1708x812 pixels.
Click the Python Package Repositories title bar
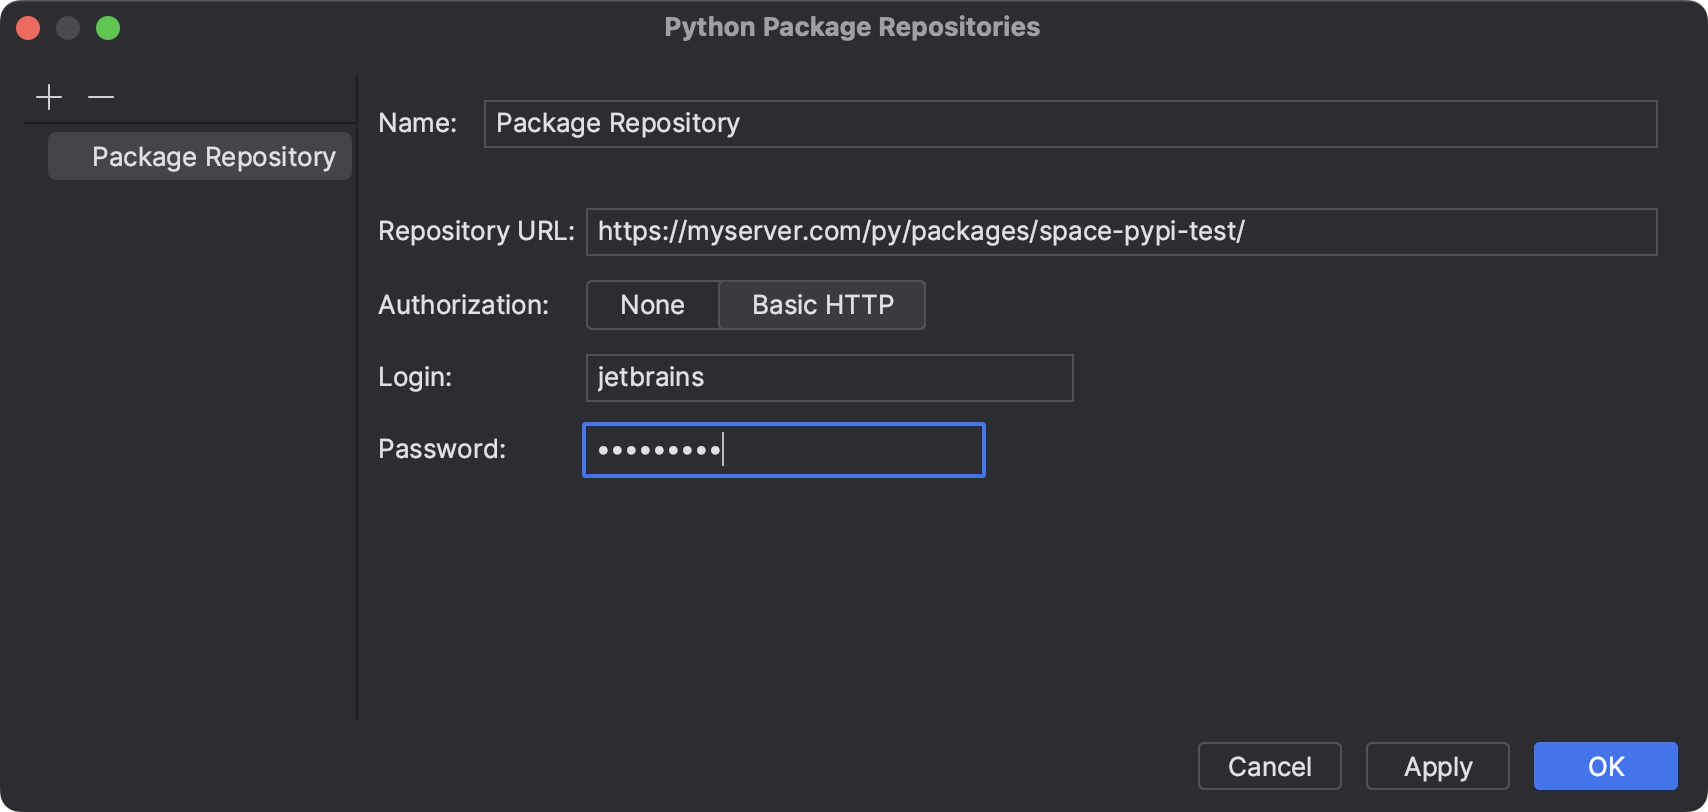pyautogui.click(x=852, y=27)
